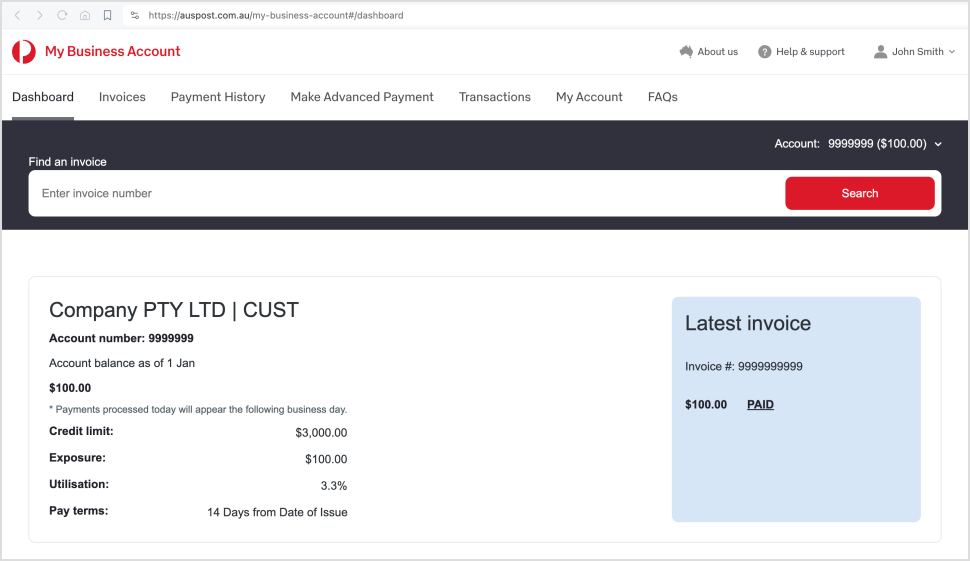
Task: Go back with browser back arrow
Action: (17, 15)
